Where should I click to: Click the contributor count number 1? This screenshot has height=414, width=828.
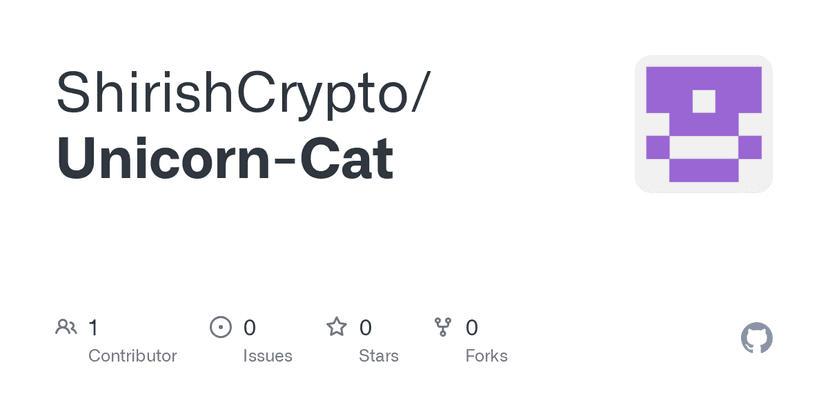tap(93, 327)
